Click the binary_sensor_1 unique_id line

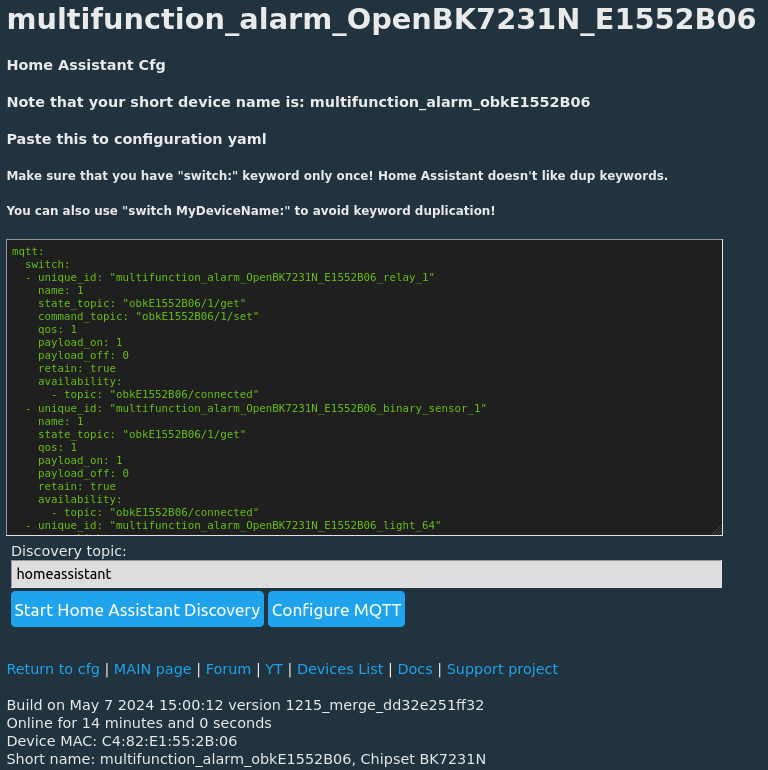(x=256, y=409)
